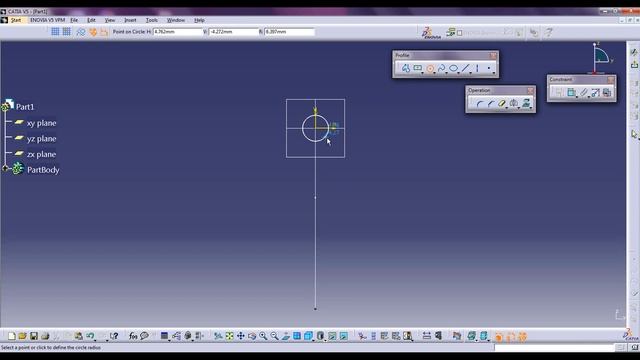This screenshot has width=640, height=360.
Task: Select the yellow Trim tool in Operation
Action: tap(502, 104)
